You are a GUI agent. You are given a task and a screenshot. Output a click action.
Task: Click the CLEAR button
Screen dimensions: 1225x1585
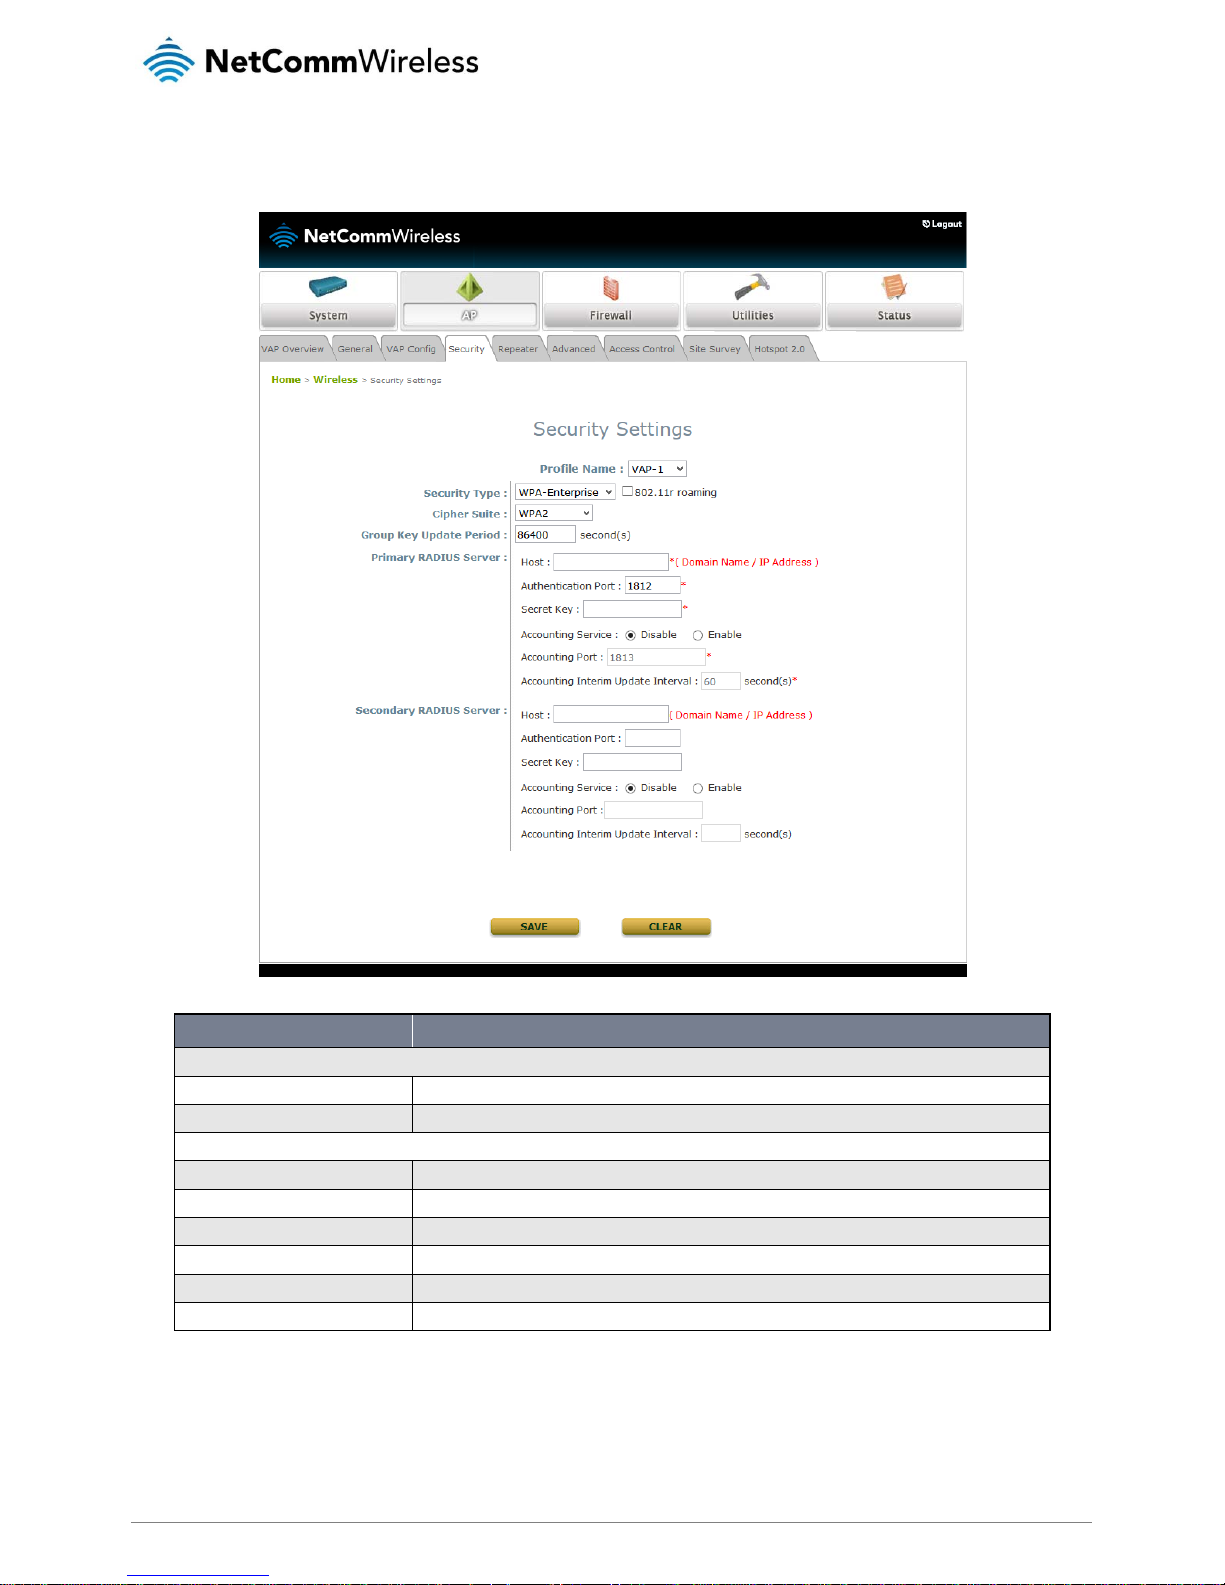666,927
